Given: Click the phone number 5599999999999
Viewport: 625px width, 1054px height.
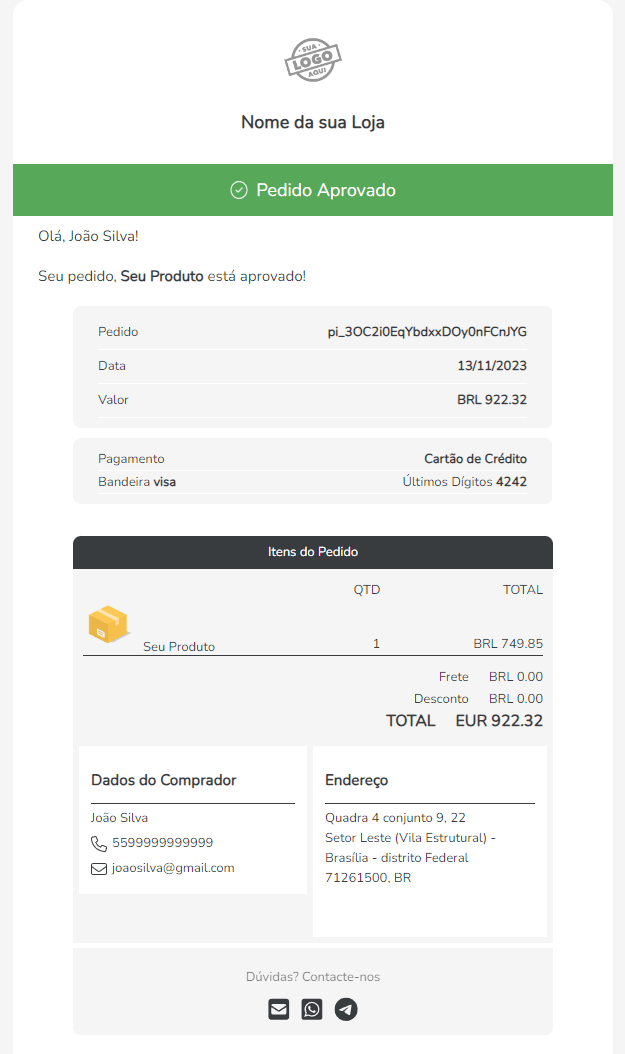Looking at the screenshot, I should 162,843.
